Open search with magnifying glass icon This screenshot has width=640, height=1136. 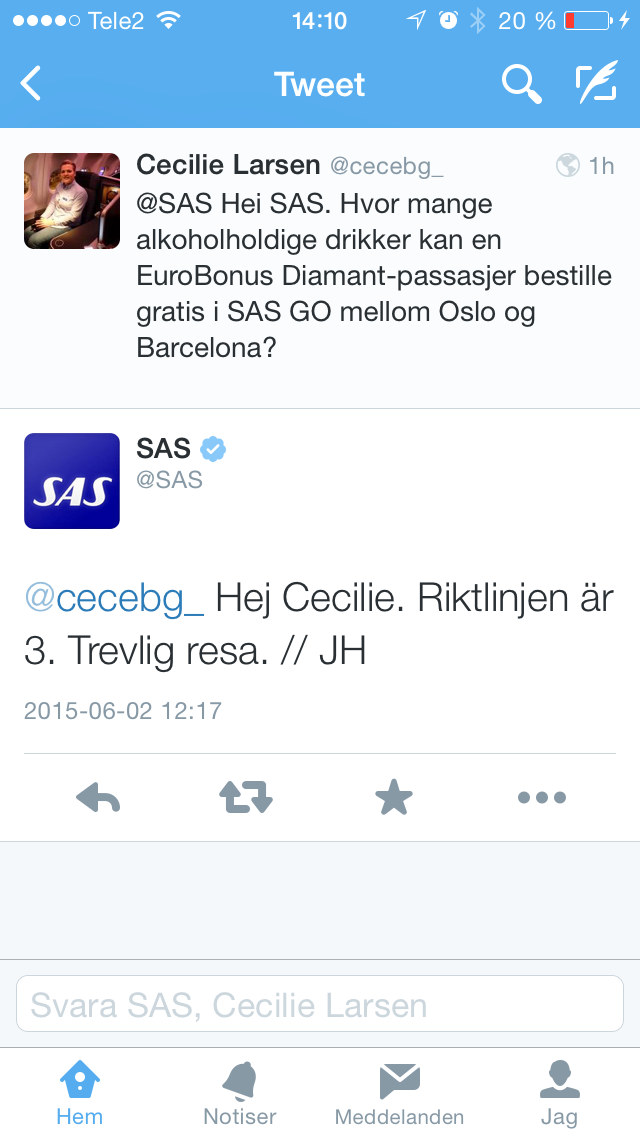521,84
